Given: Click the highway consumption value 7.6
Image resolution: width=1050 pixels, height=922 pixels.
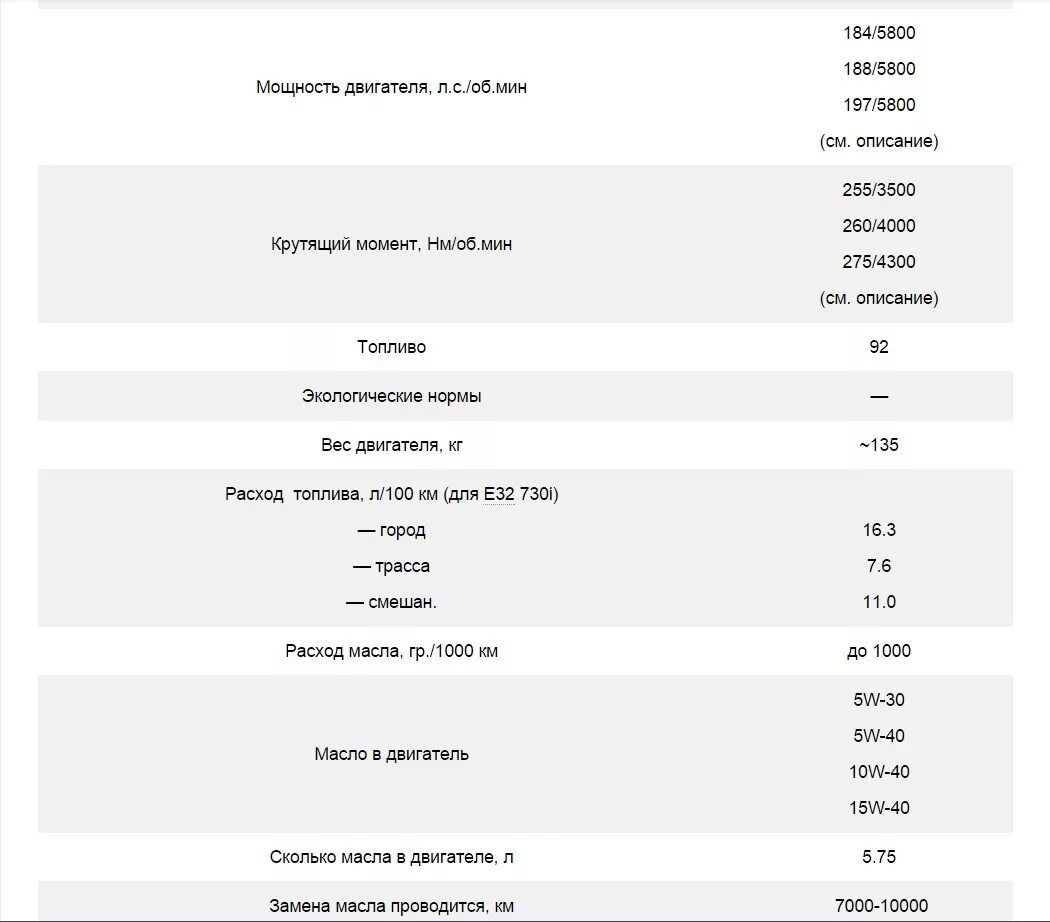Looking at the screenshot, I should tap(879, 566).
